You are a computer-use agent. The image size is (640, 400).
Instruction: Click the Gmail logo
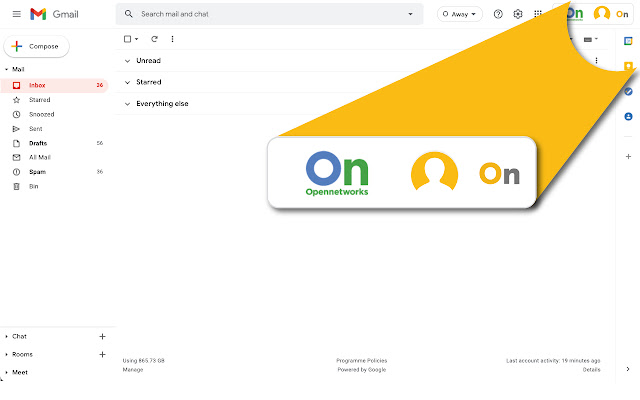pos(54,14)
